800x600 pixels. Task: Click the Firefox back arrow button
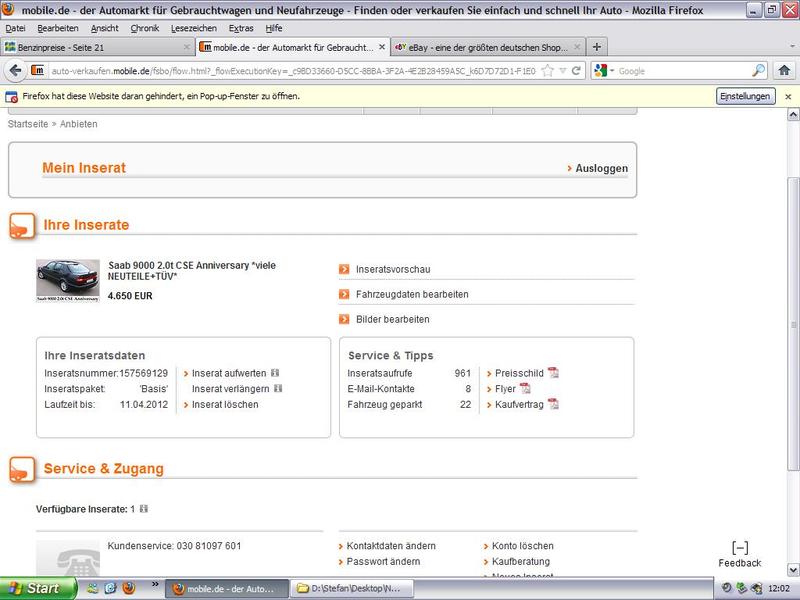tap(15, 70)
